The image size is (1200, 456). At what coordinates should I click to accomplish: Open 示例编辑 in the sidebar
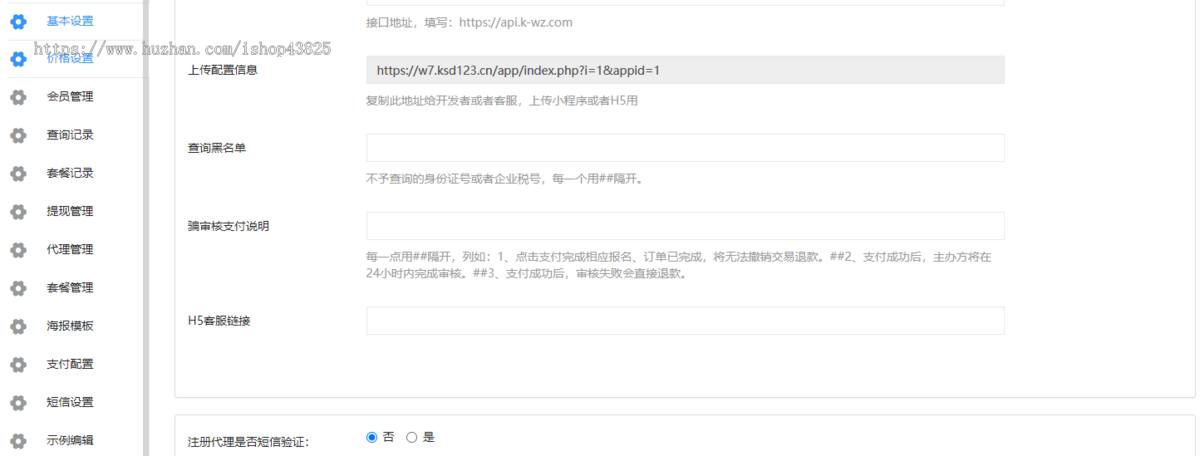click(70, 440)
